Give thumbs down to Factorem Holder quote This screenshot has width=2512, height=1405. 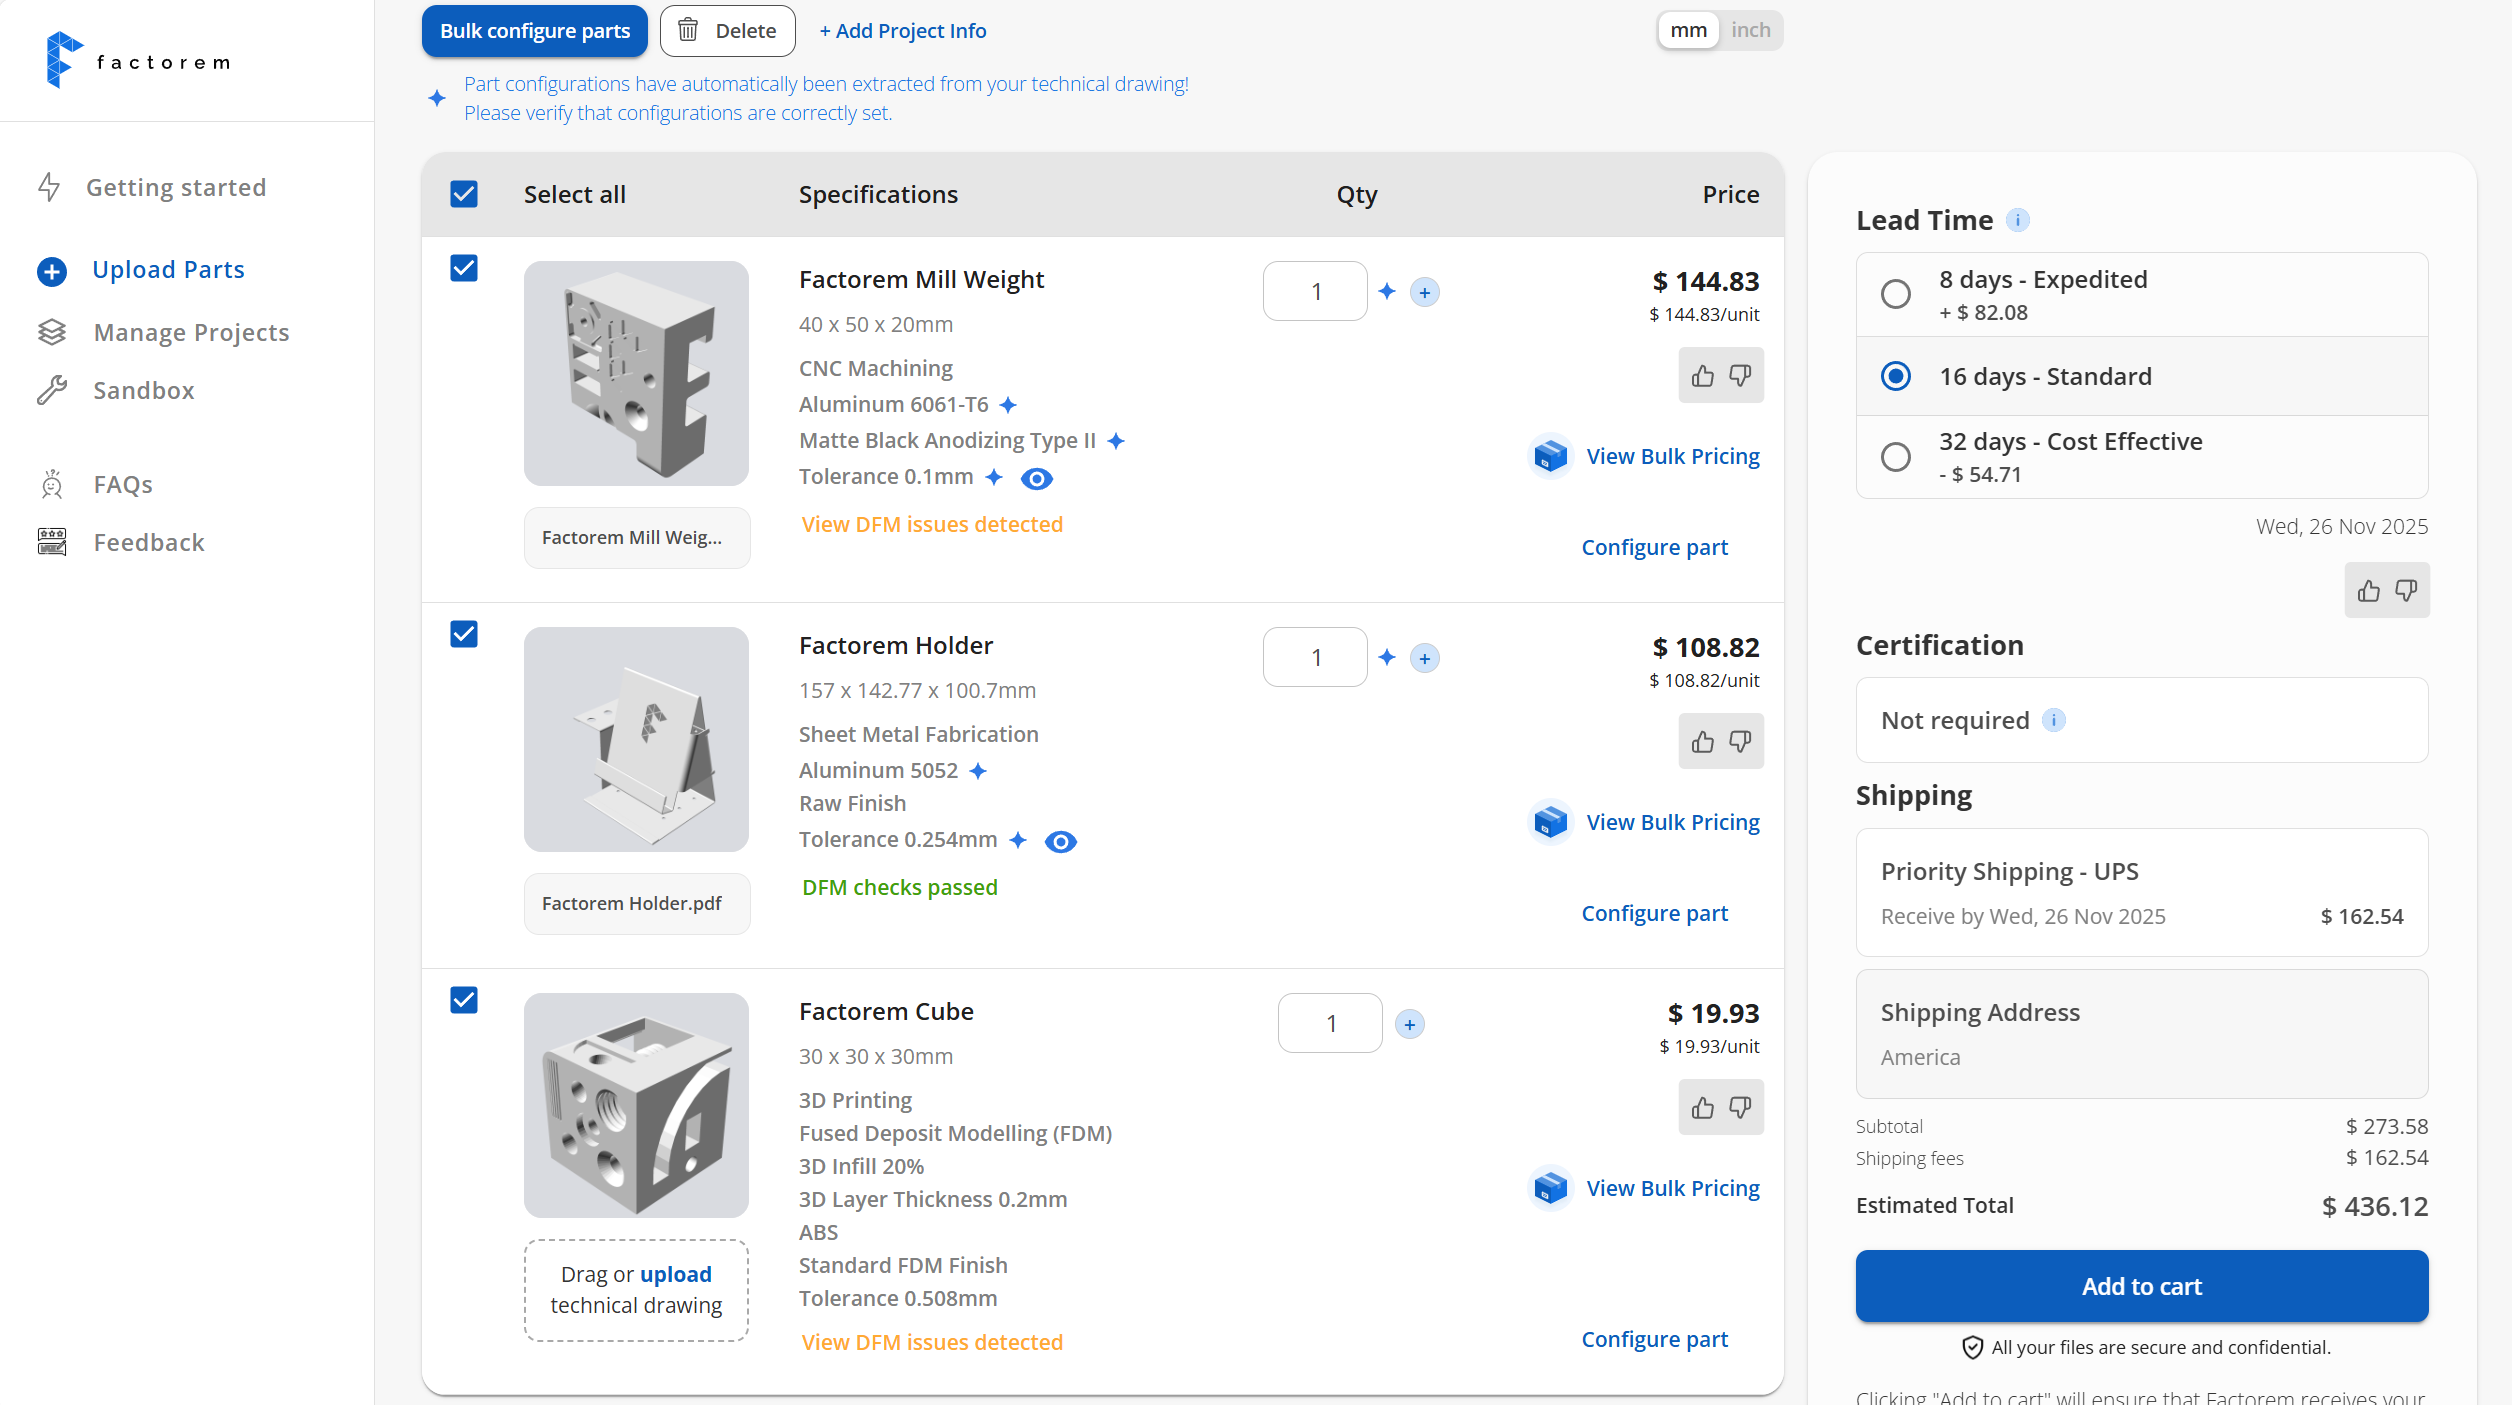click(1739, 741)
